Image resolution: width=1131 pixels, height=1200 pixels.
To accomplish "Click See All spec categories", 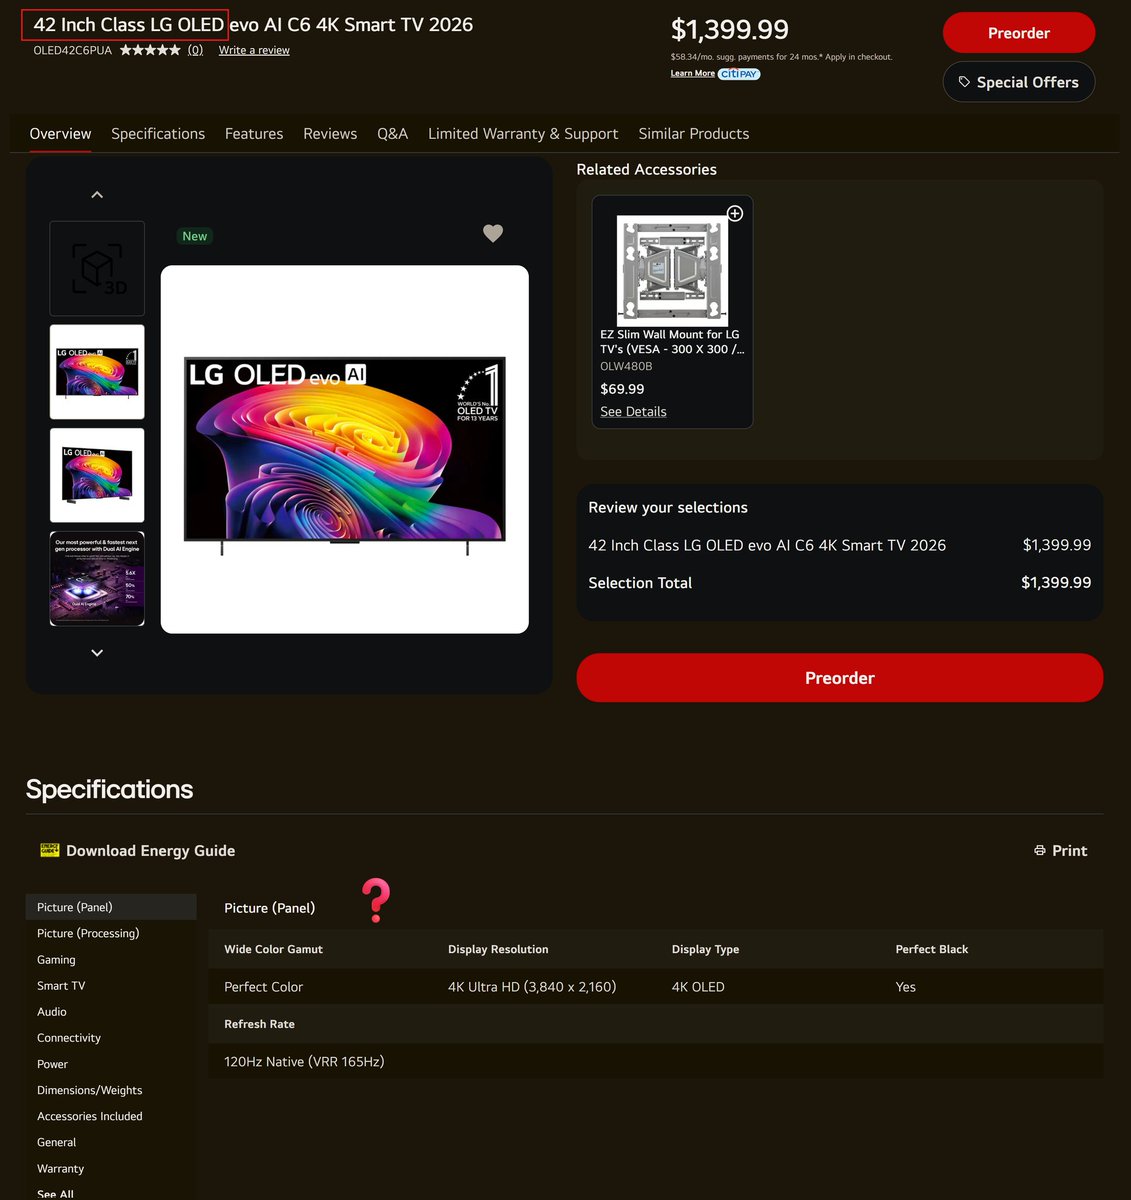I will coord(55,1194).
